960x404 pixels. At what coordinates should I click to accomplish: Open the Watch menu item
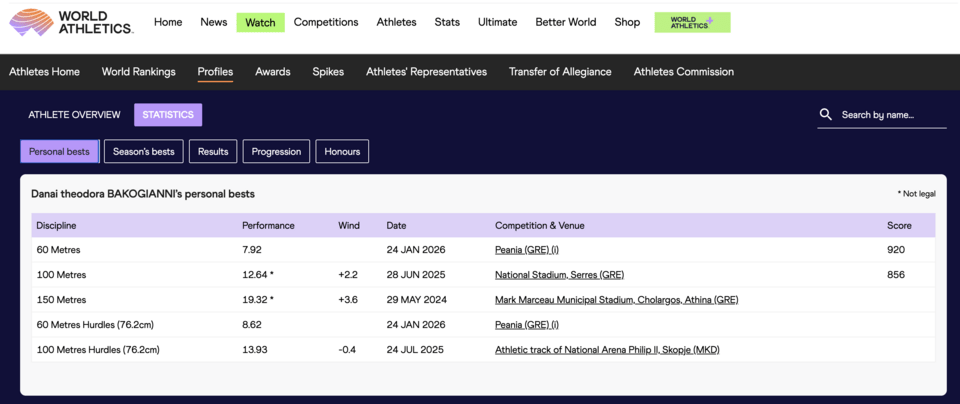pos(260,22)
